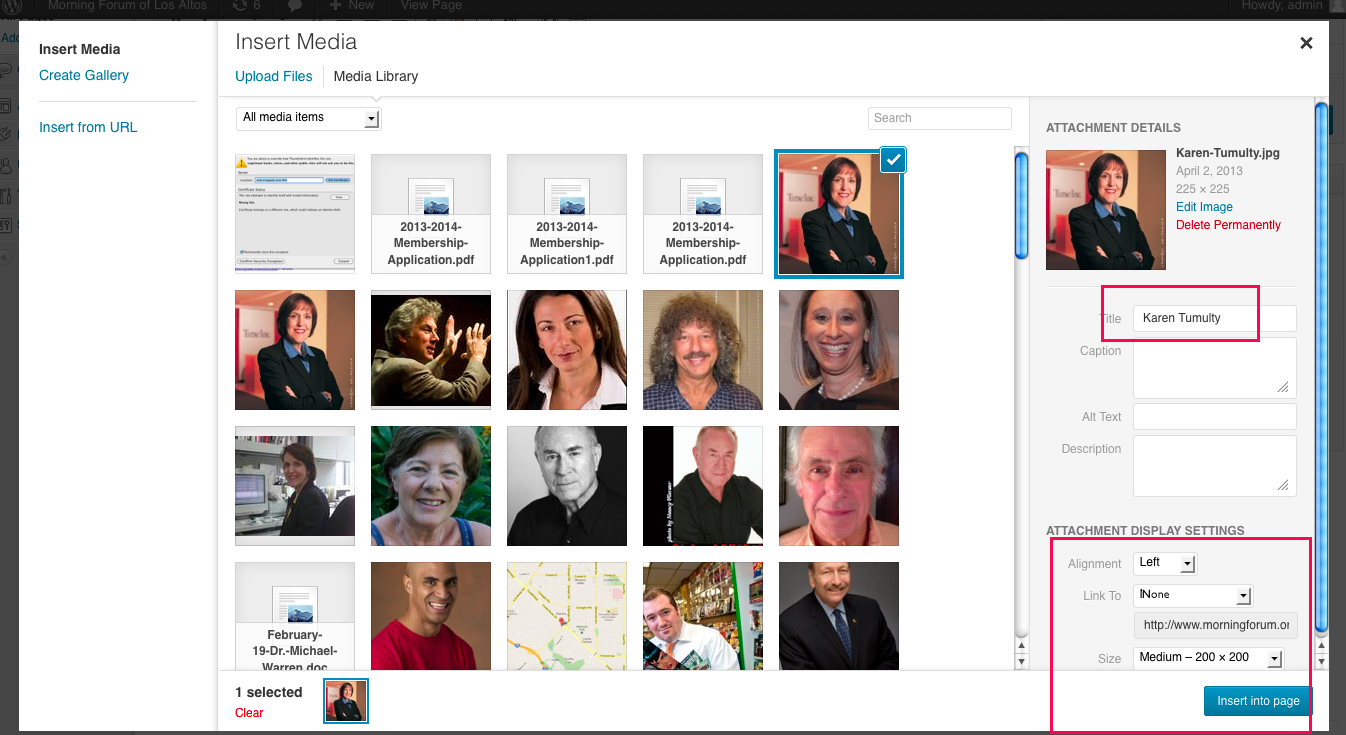Screen dimensions: 1346x735
Task: Uncheck the selected Karen Tumulty image checkmark
Action: (893, 159)
